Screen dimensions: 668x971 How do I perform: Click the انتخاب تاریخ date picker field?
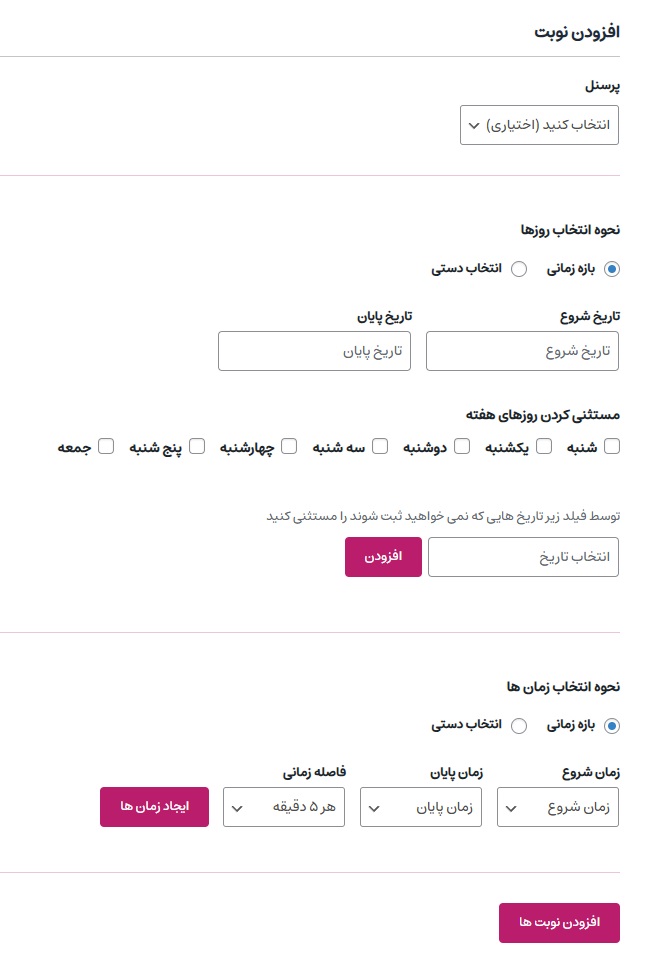click(523, 557)
